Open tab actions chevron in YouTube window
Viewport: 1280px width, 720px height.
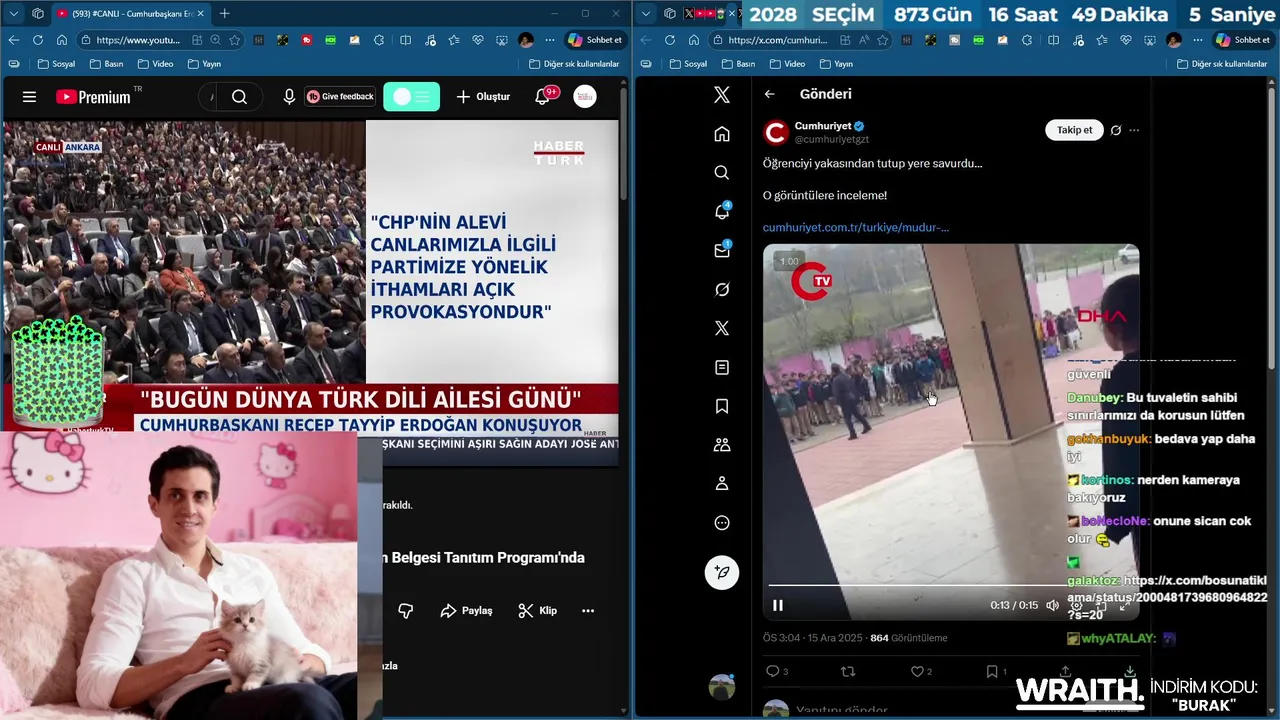[13, 14]
